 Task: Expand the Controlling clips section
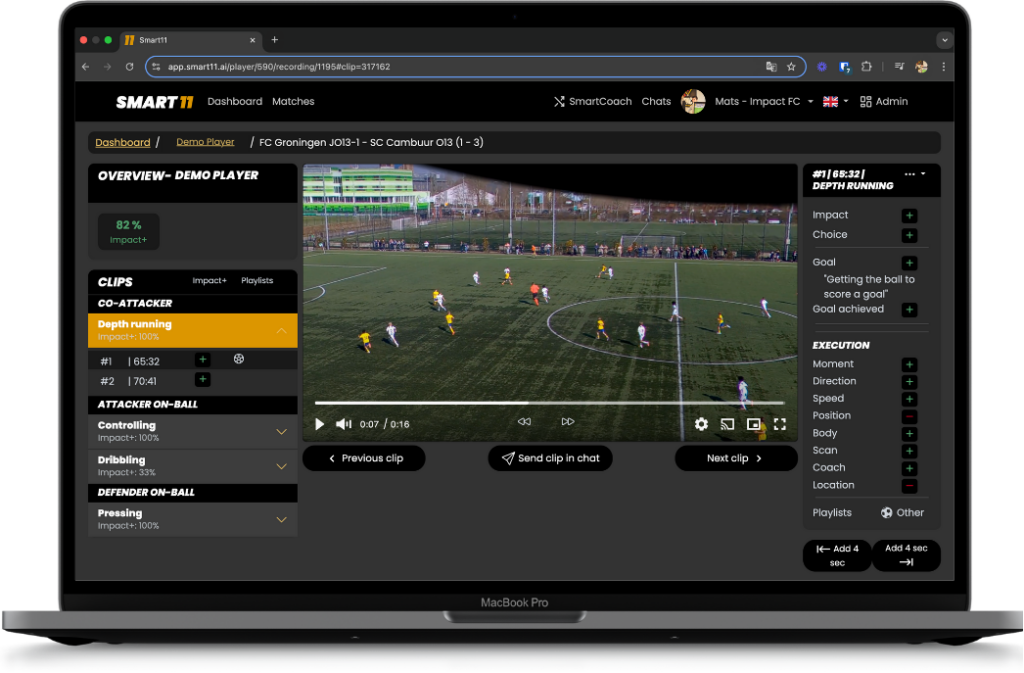click(281, 432)
